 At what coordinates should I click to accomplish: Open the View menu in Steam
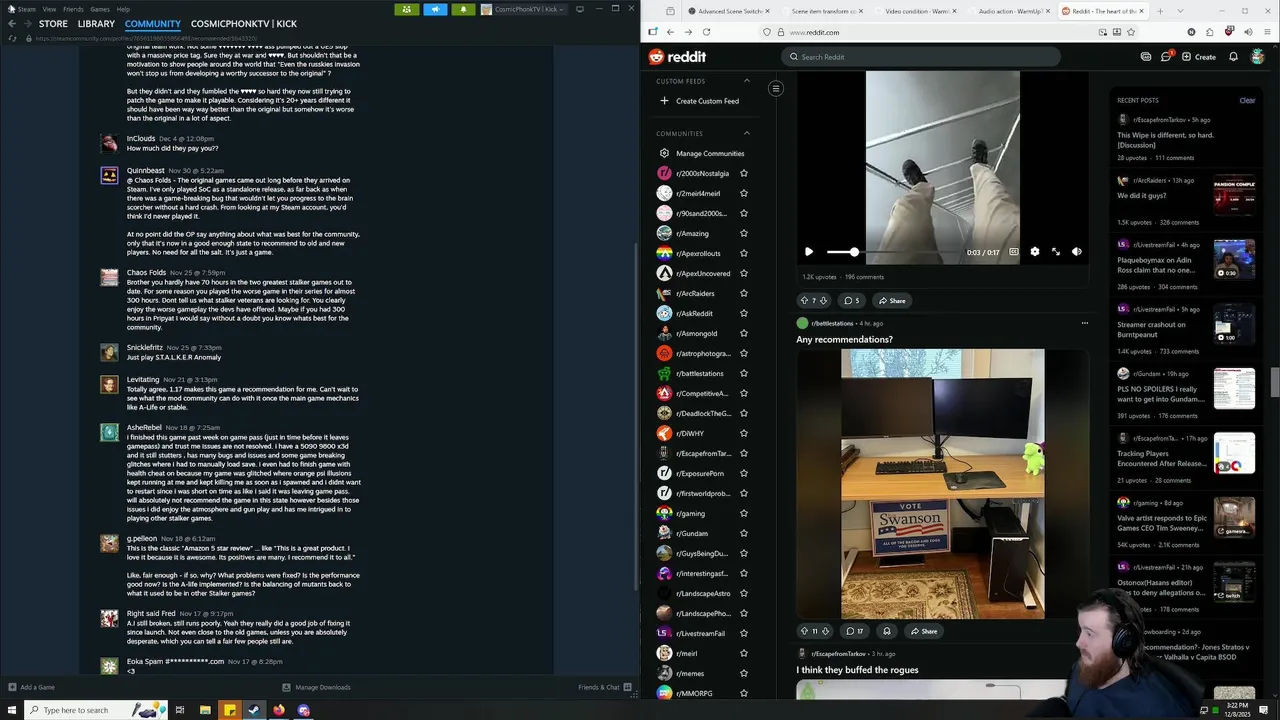(49, 9)
